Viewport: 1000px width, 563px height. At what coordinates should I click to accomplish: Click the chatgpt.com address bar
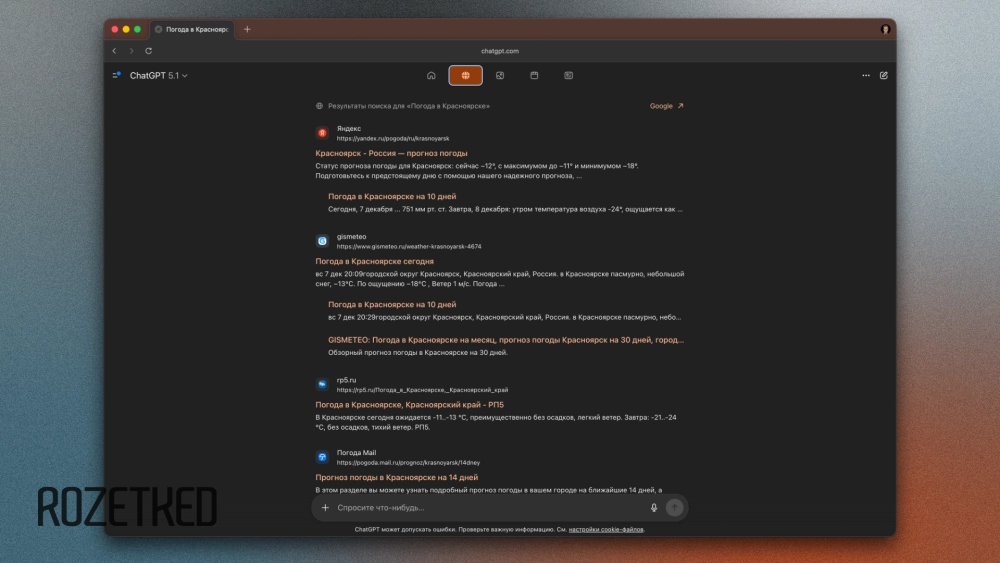500,51
